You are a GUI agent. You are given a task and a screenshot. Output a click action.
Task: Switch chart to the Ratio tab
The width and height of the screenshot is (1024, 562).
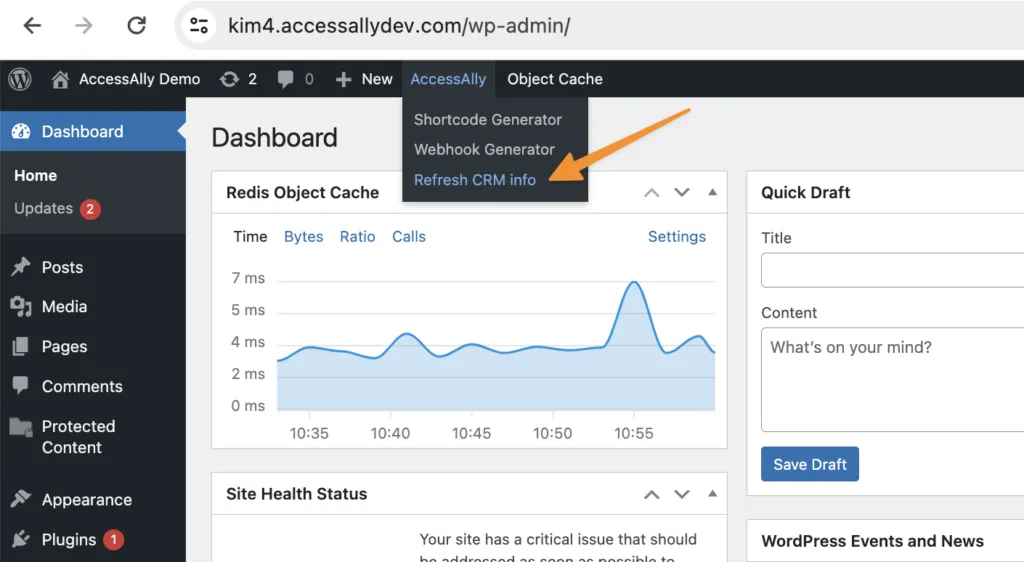(x=357, y=236)
